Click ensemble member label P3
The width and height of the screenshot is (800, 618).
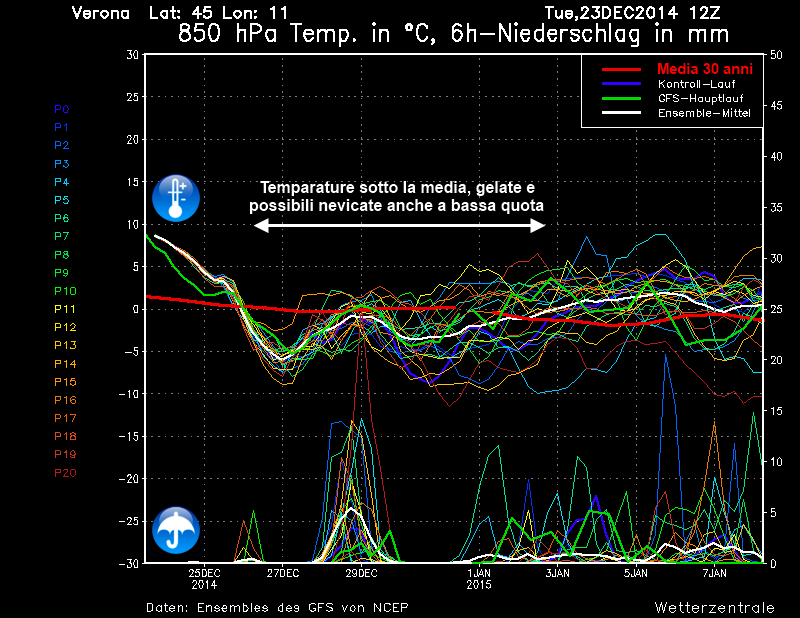click(62, 163)
